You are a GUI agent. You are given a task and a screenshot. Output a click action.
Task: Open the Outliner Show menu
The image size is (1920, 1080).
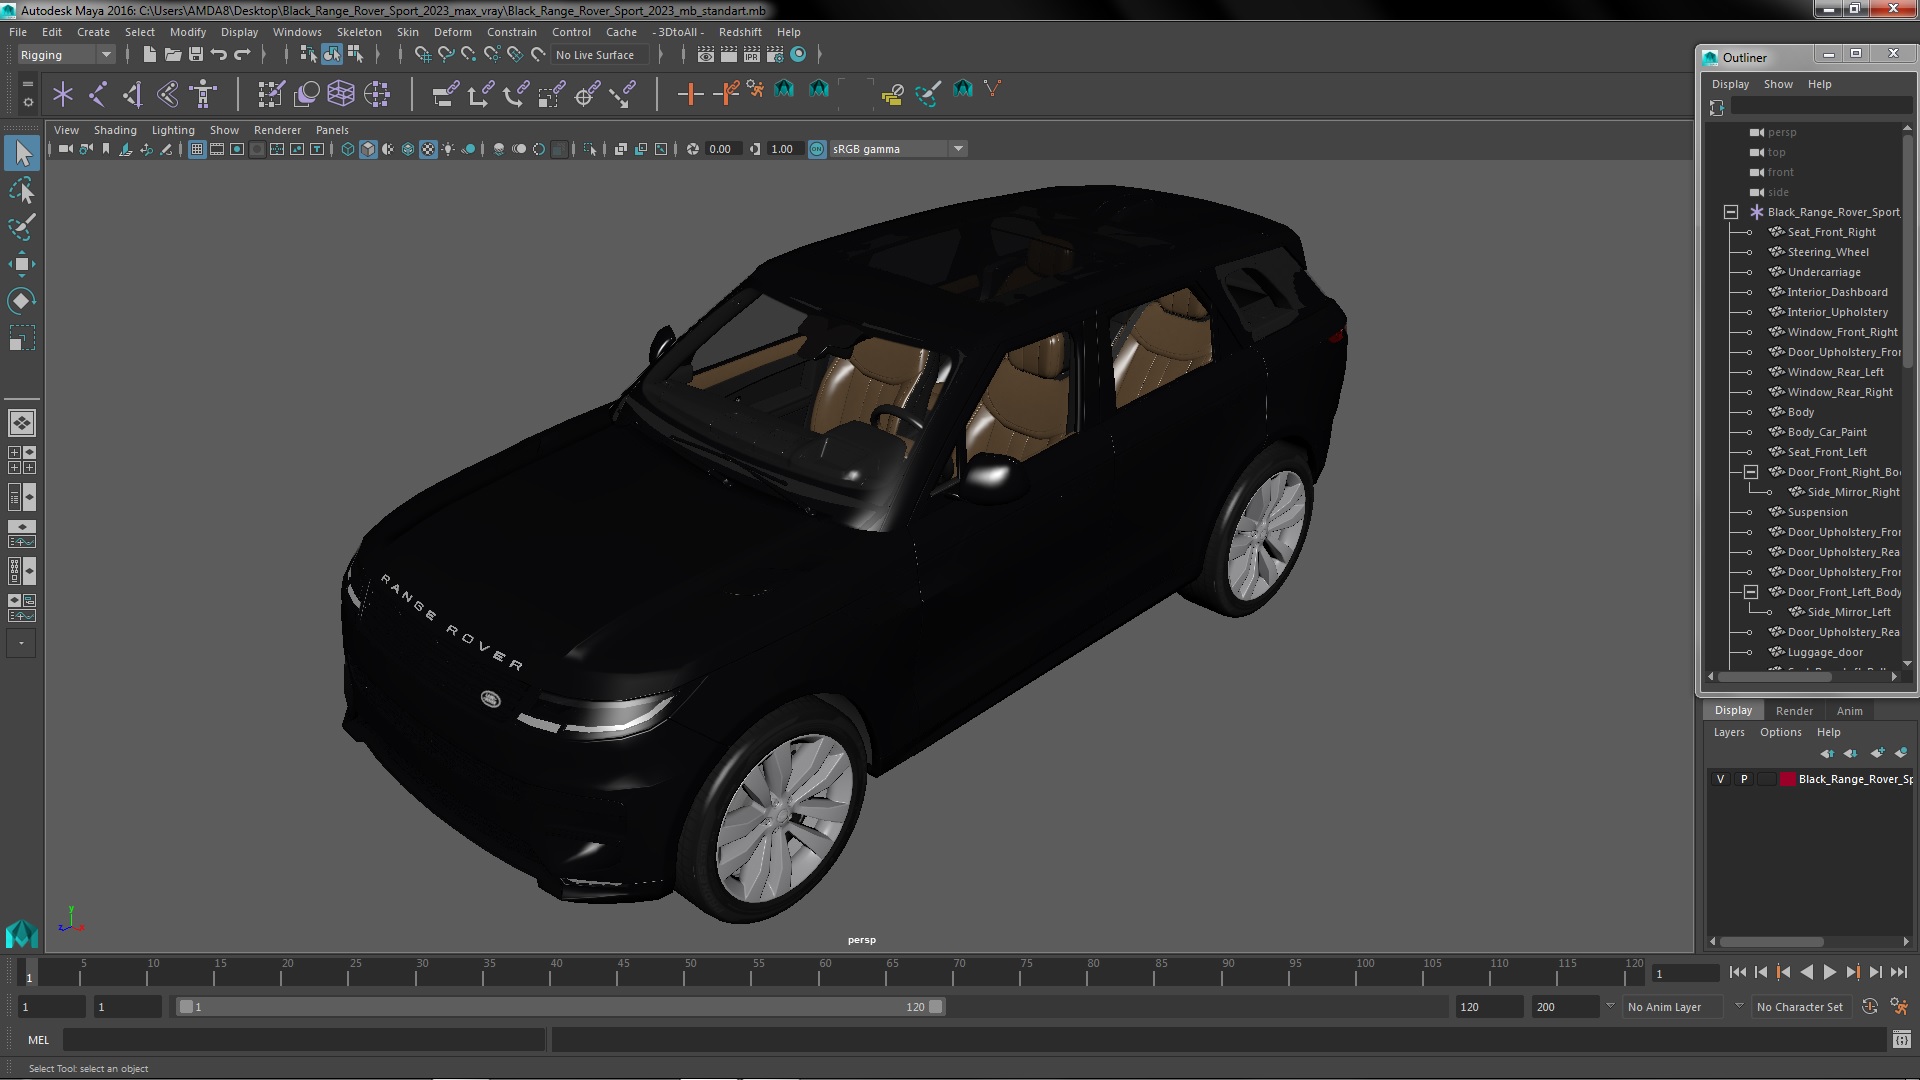point(1777,84)
